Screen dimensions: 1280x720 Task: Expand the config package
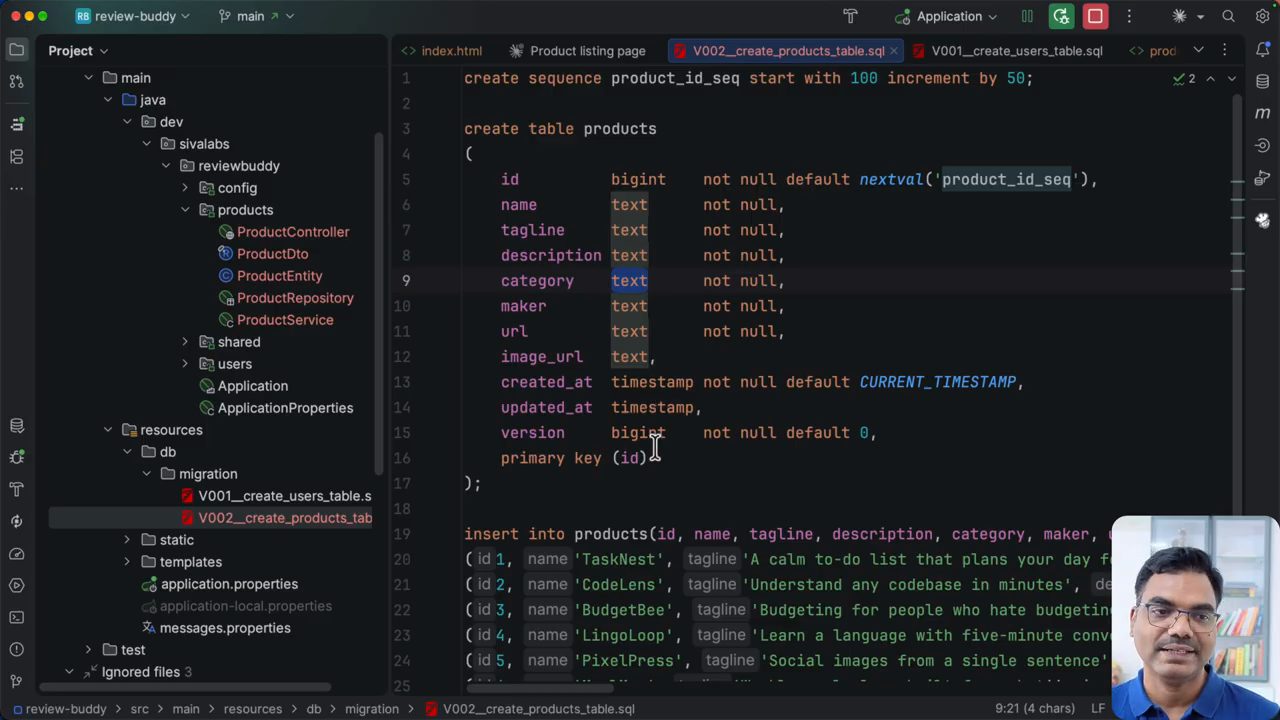185,188
